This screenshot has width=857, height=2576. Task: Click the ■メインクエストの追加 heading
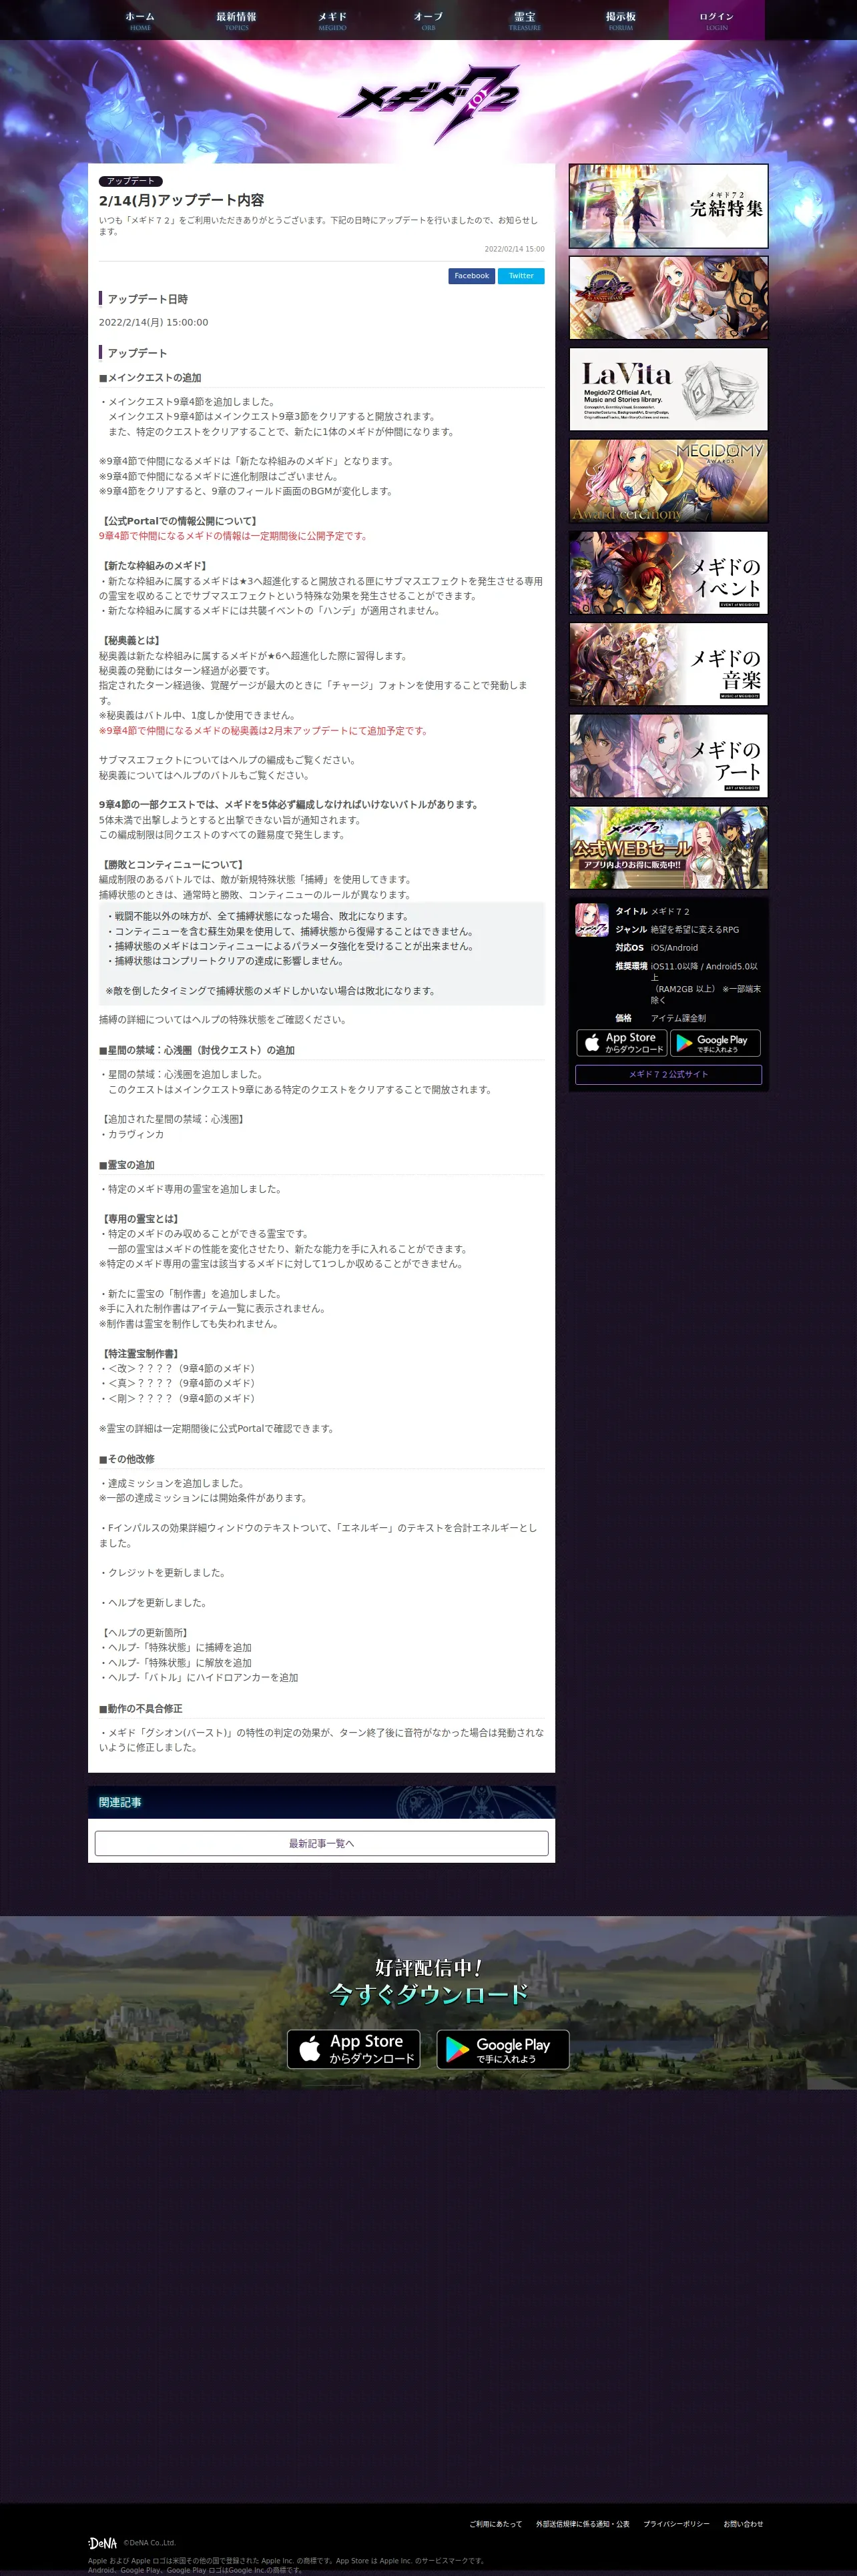pos(150,378)
